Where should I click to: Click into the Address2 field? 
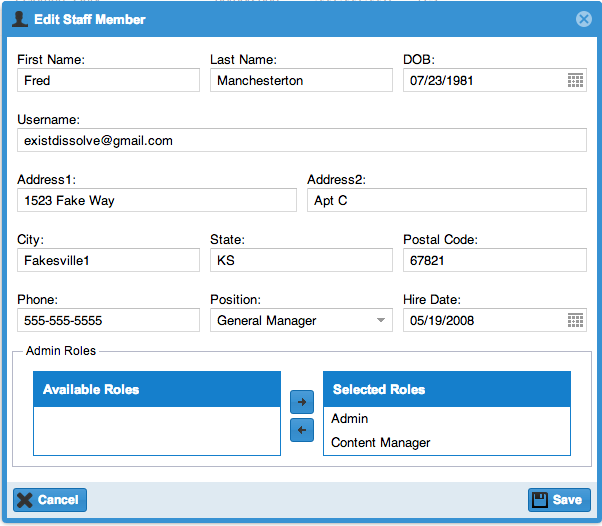tap(446, 201)
